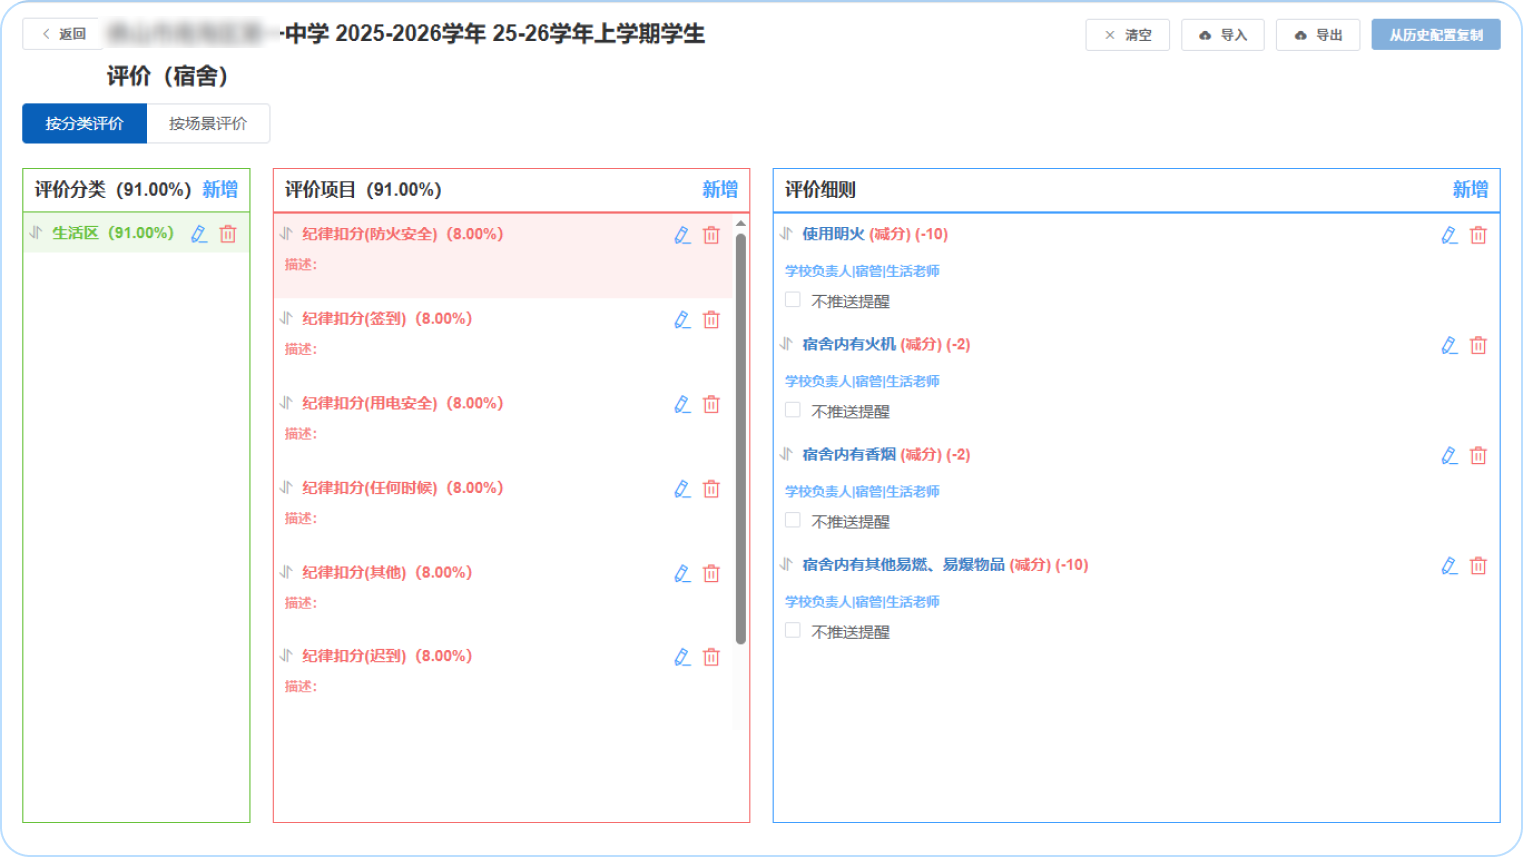Click 新增 in 评价项目 panel header

[x=719, y=190]
